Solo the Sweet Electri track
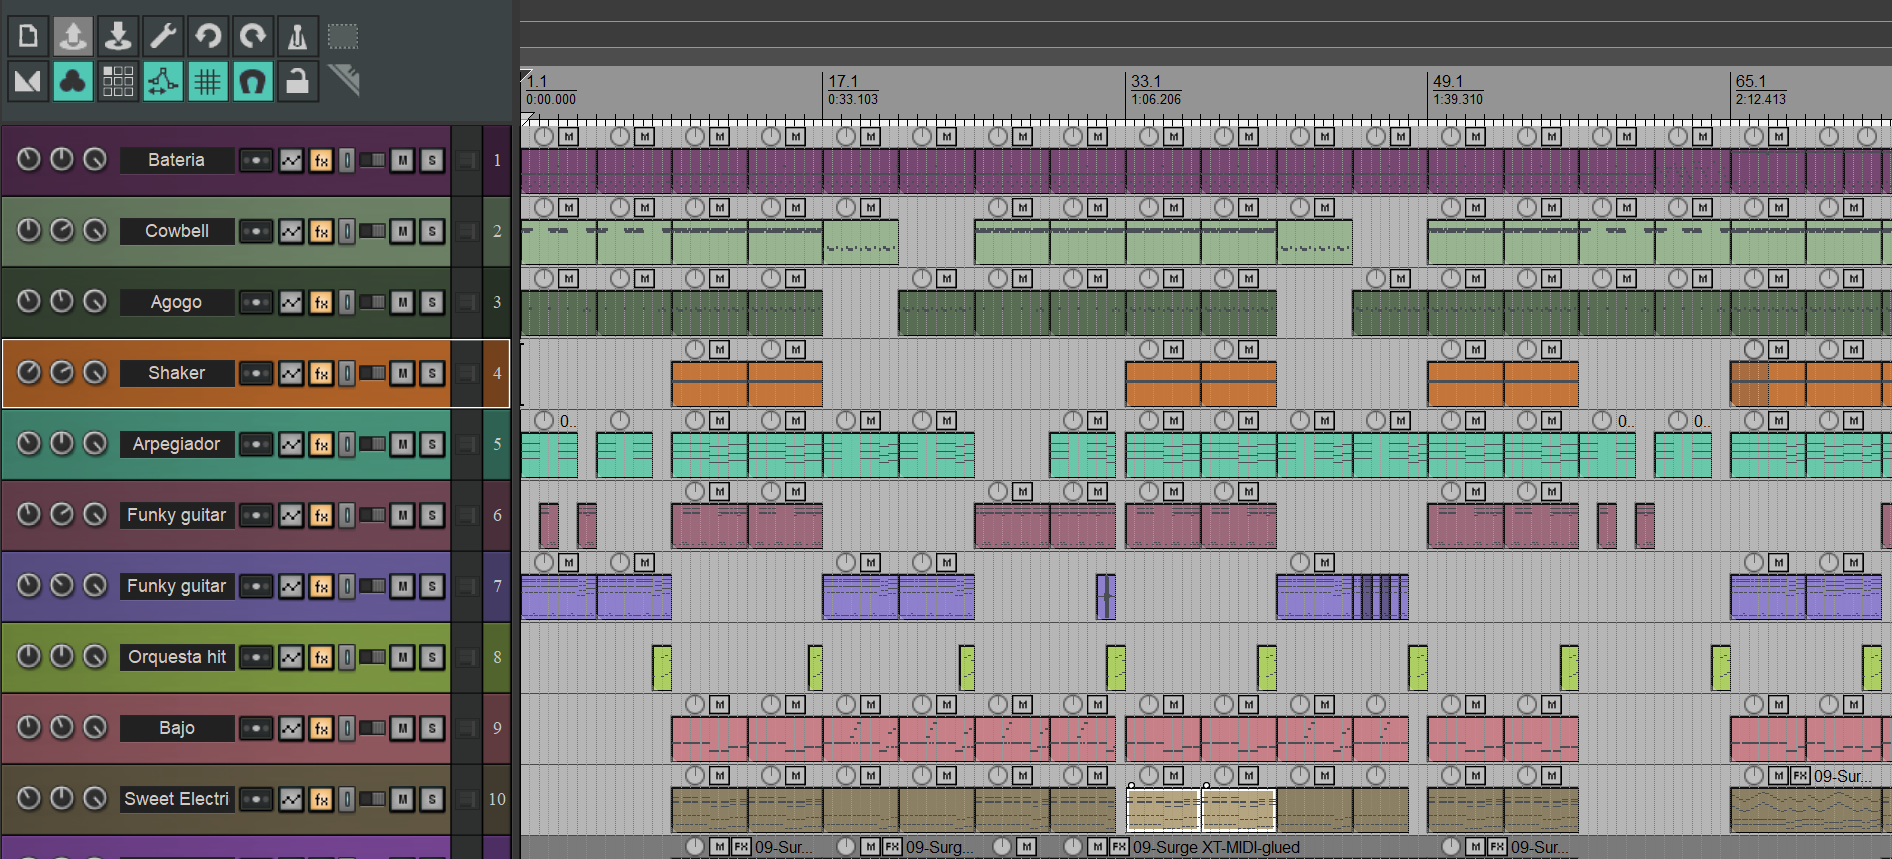 pos(432,799)
